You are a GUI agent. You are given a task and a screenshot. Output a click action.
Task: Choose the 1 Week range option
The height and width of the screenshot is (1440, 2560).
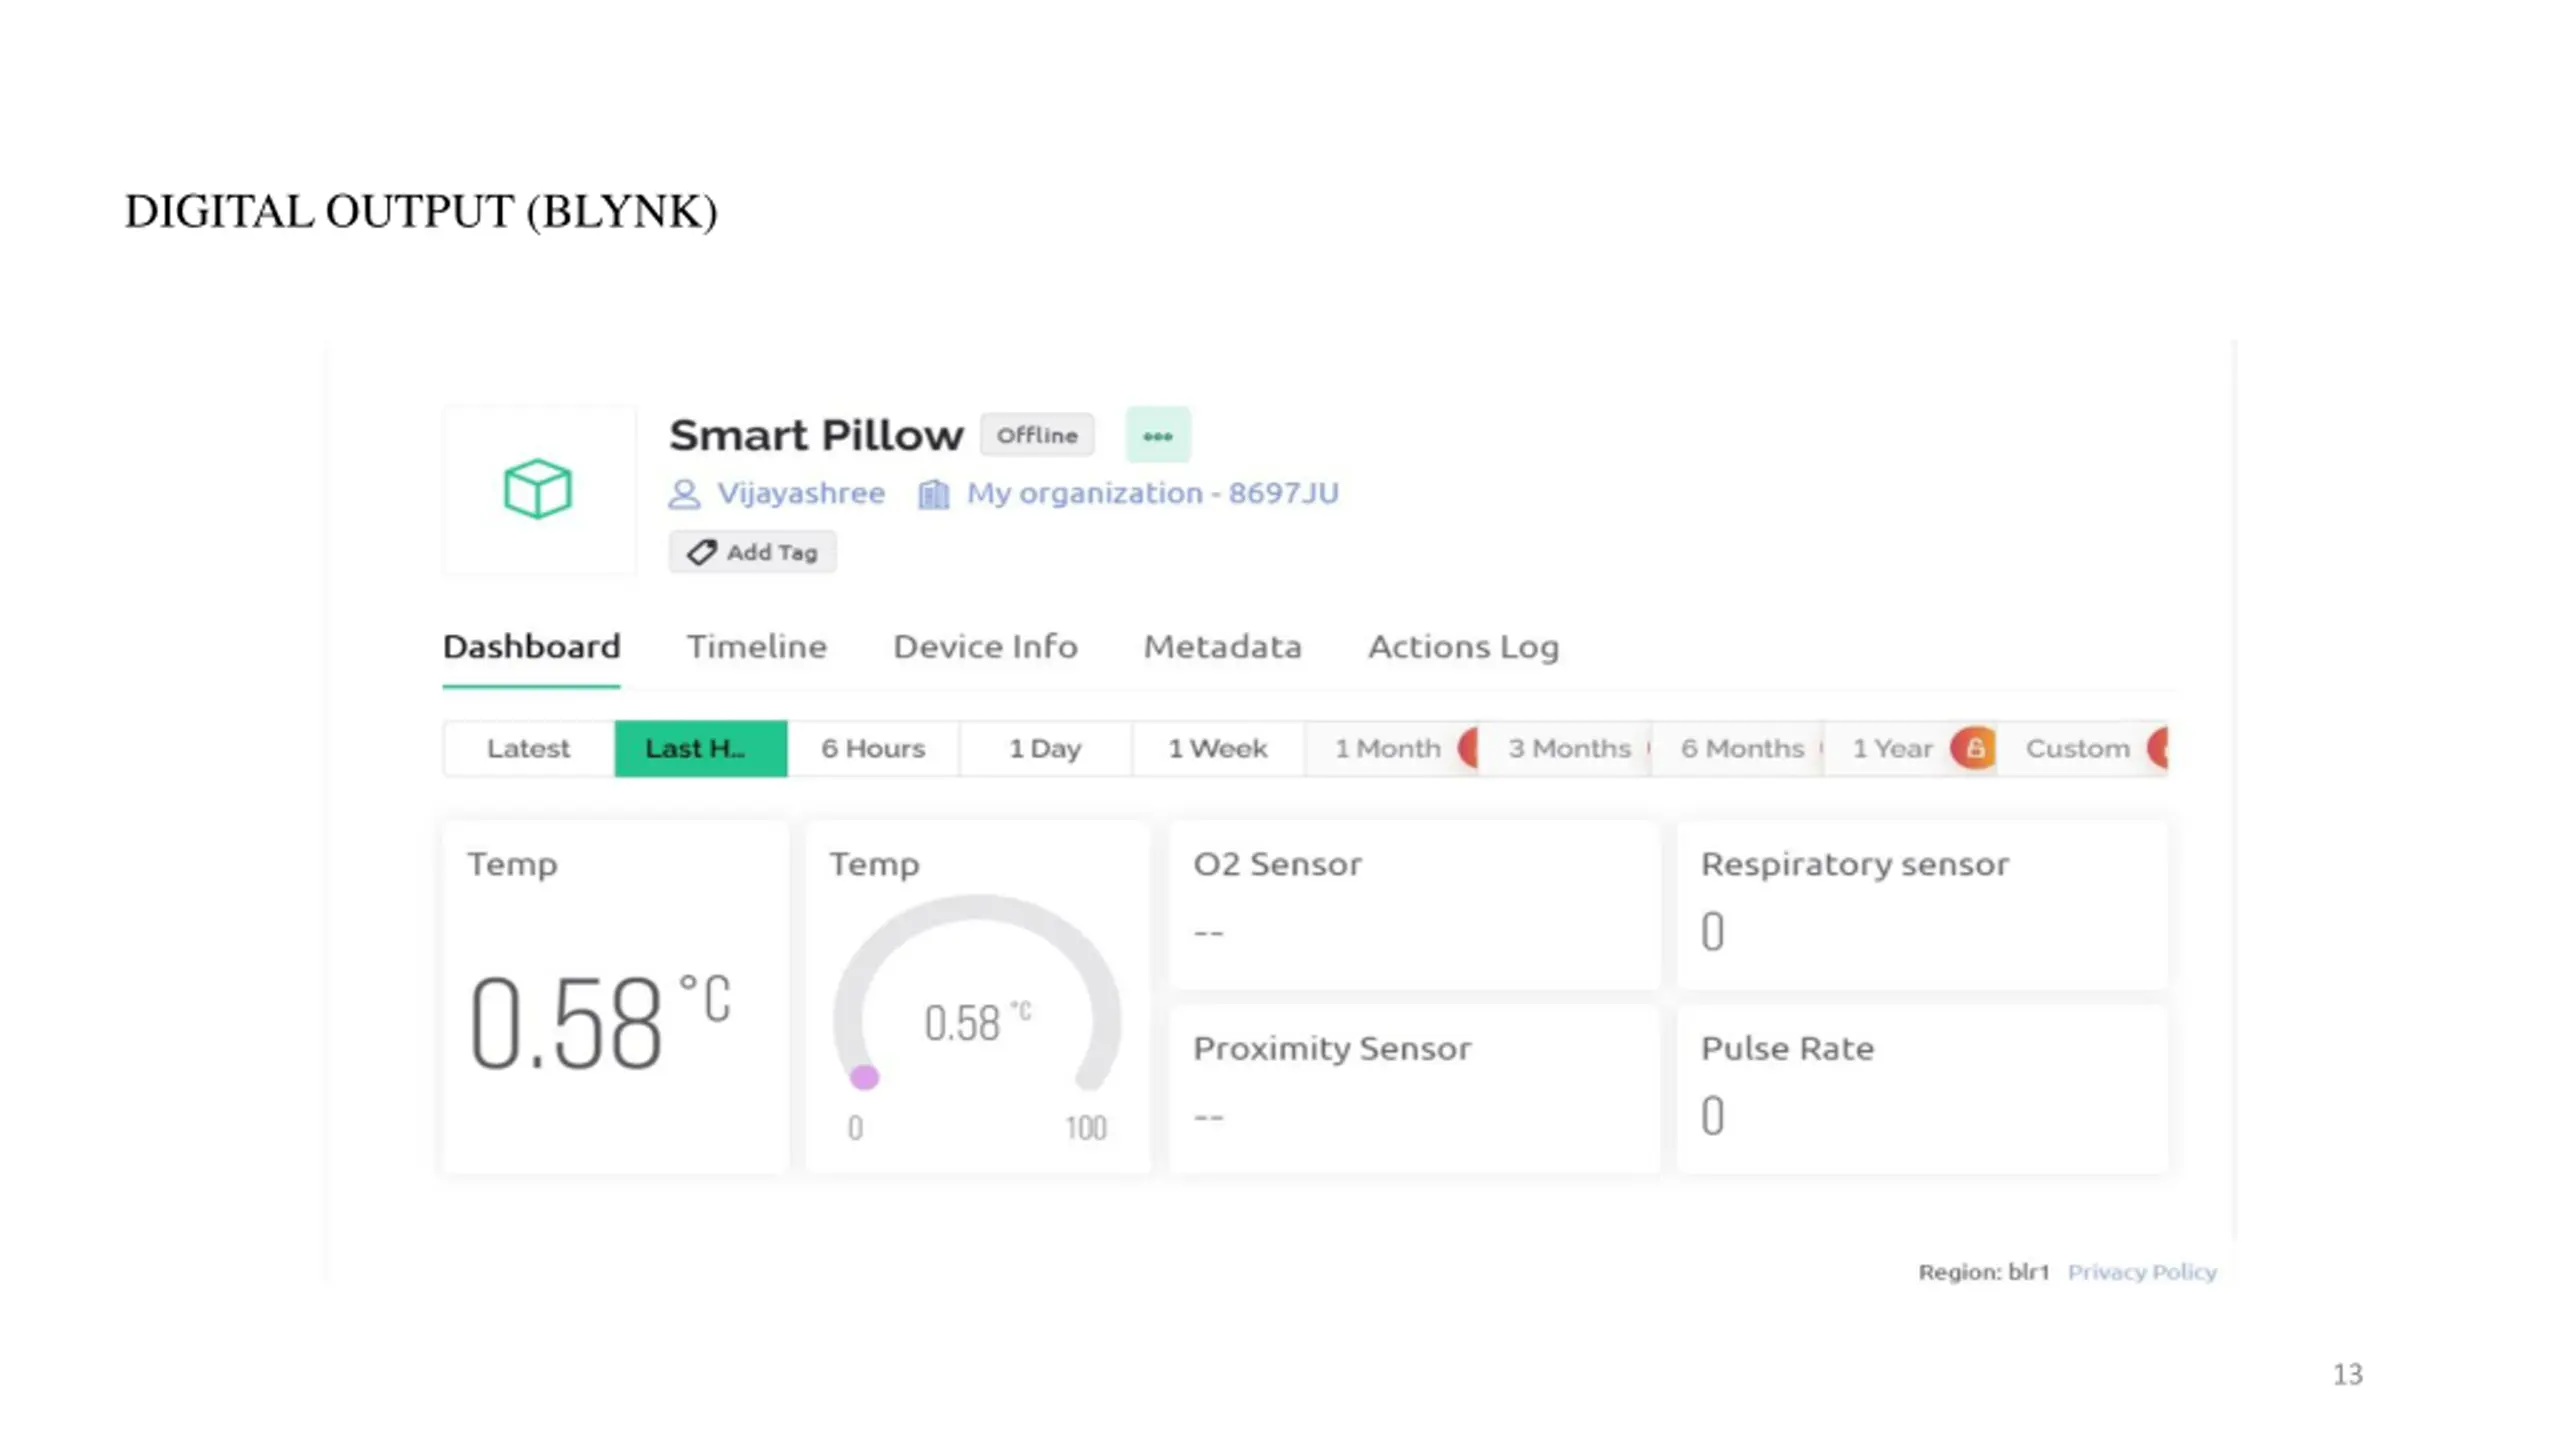pos(1218,748)
